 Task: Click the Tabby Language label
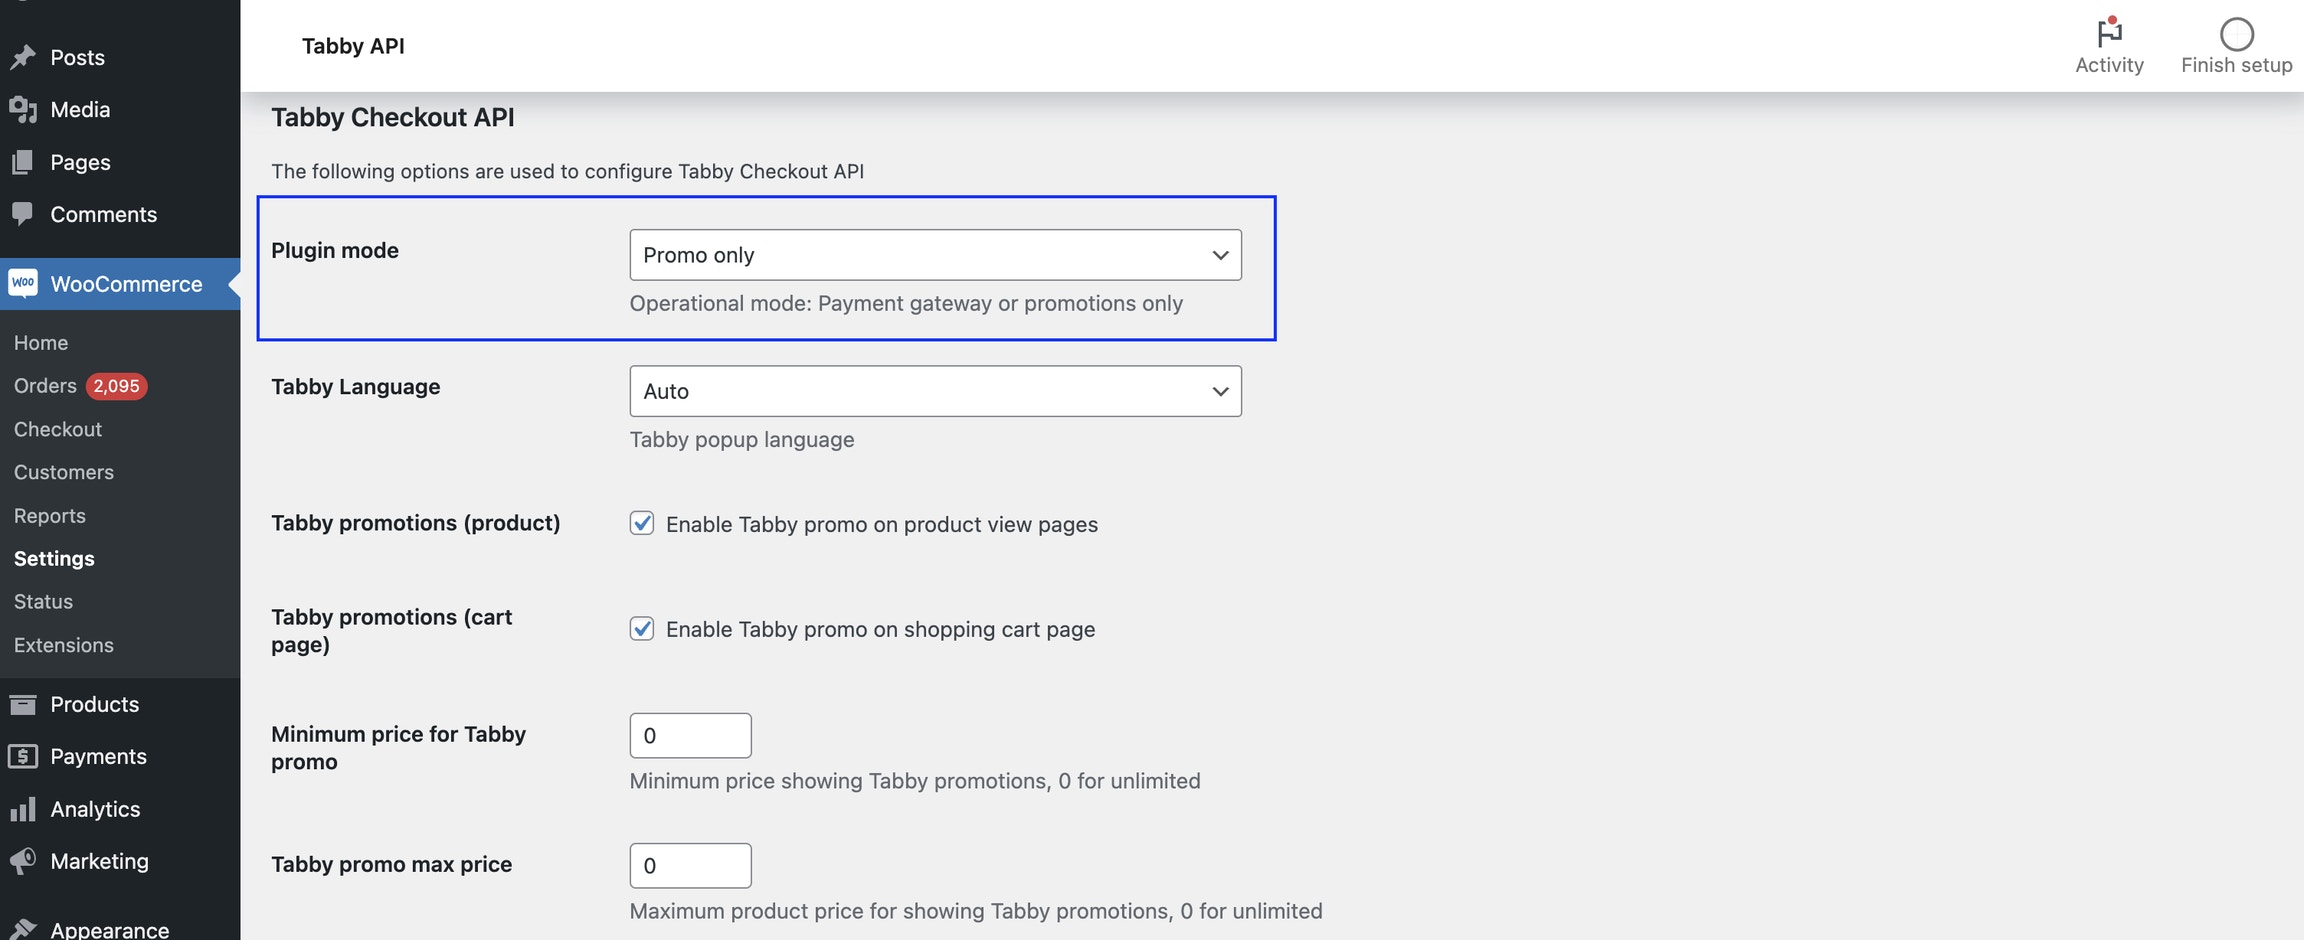pyautogui.click(x=355, y=386)
